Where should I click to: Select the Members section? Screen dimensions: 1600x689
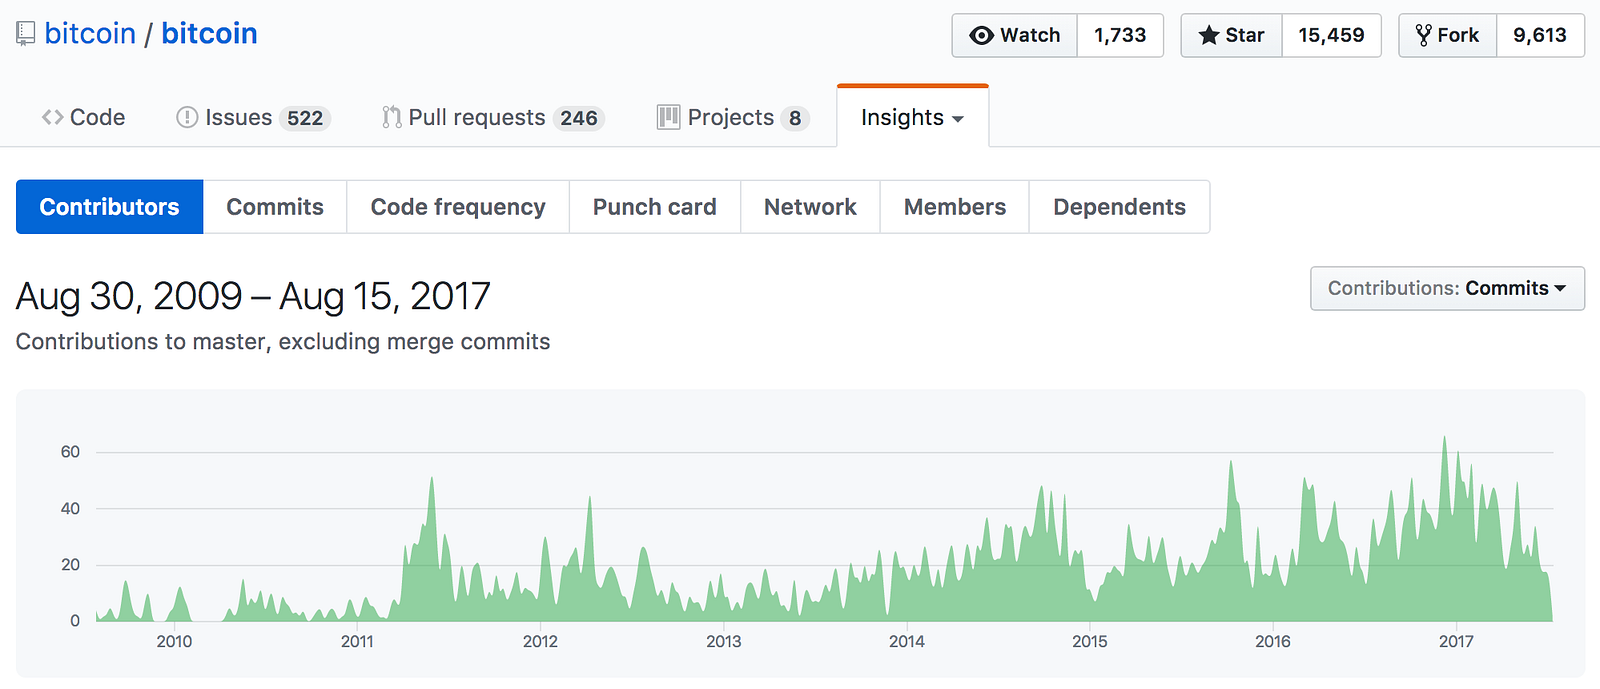coord(955,207)
